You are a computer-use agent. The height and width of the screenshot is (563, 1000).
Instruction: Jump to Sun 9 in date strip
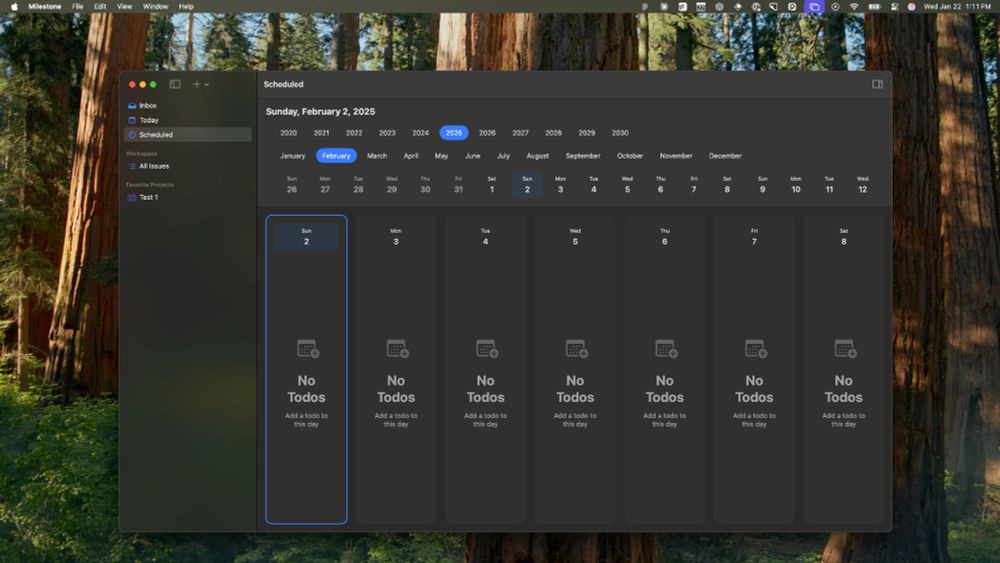pos(762,185)
